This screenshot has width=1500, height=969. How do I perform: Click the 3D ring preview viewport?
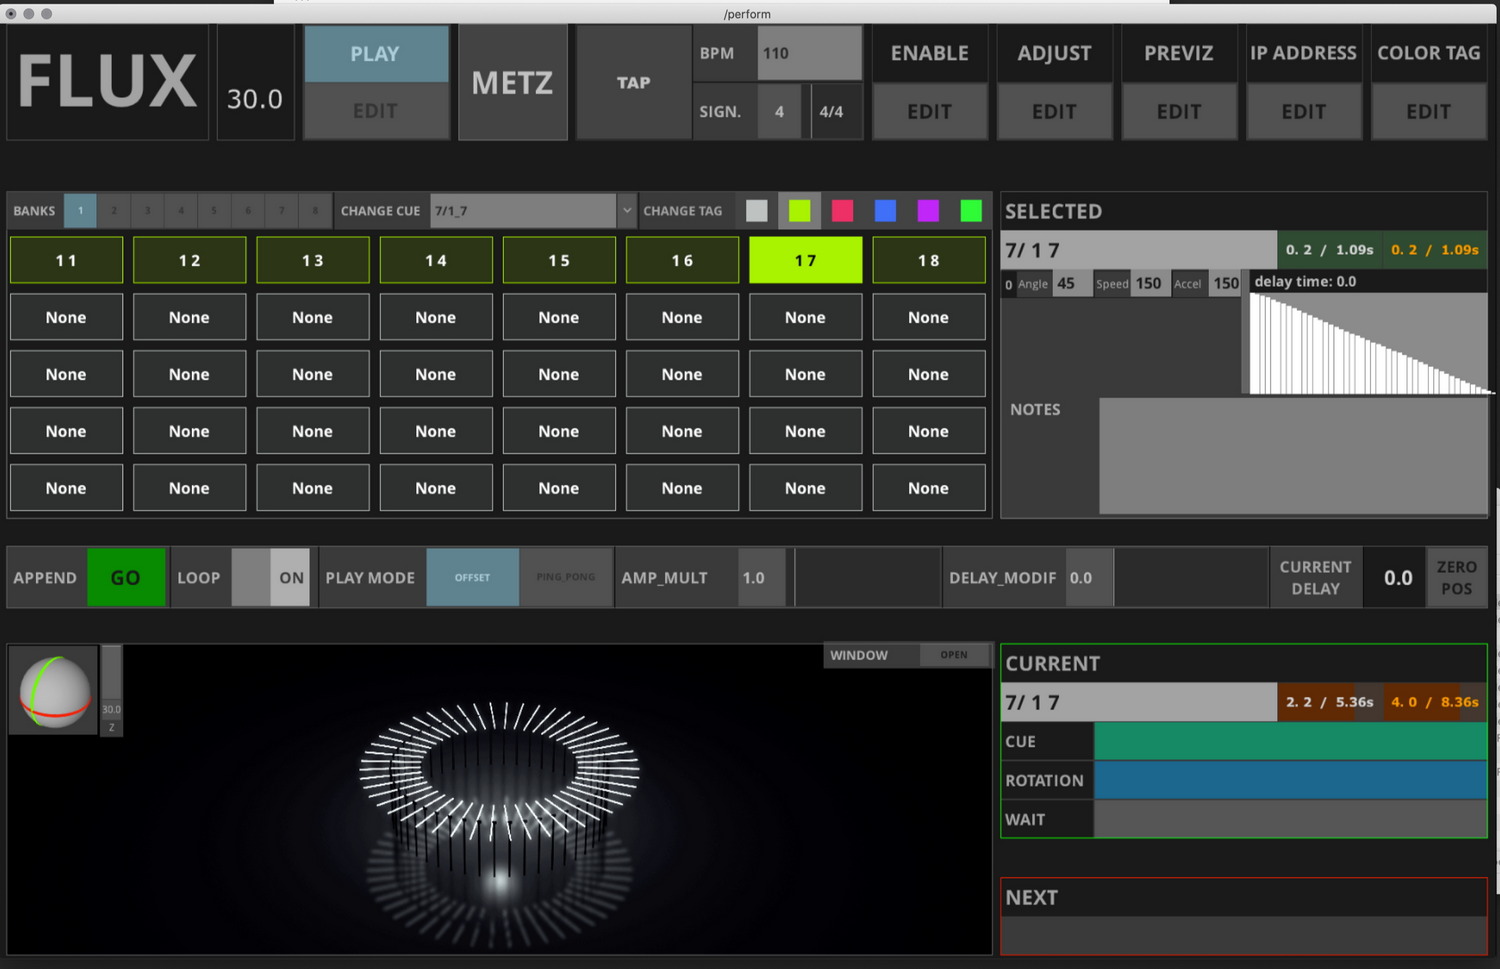(500, 800)
